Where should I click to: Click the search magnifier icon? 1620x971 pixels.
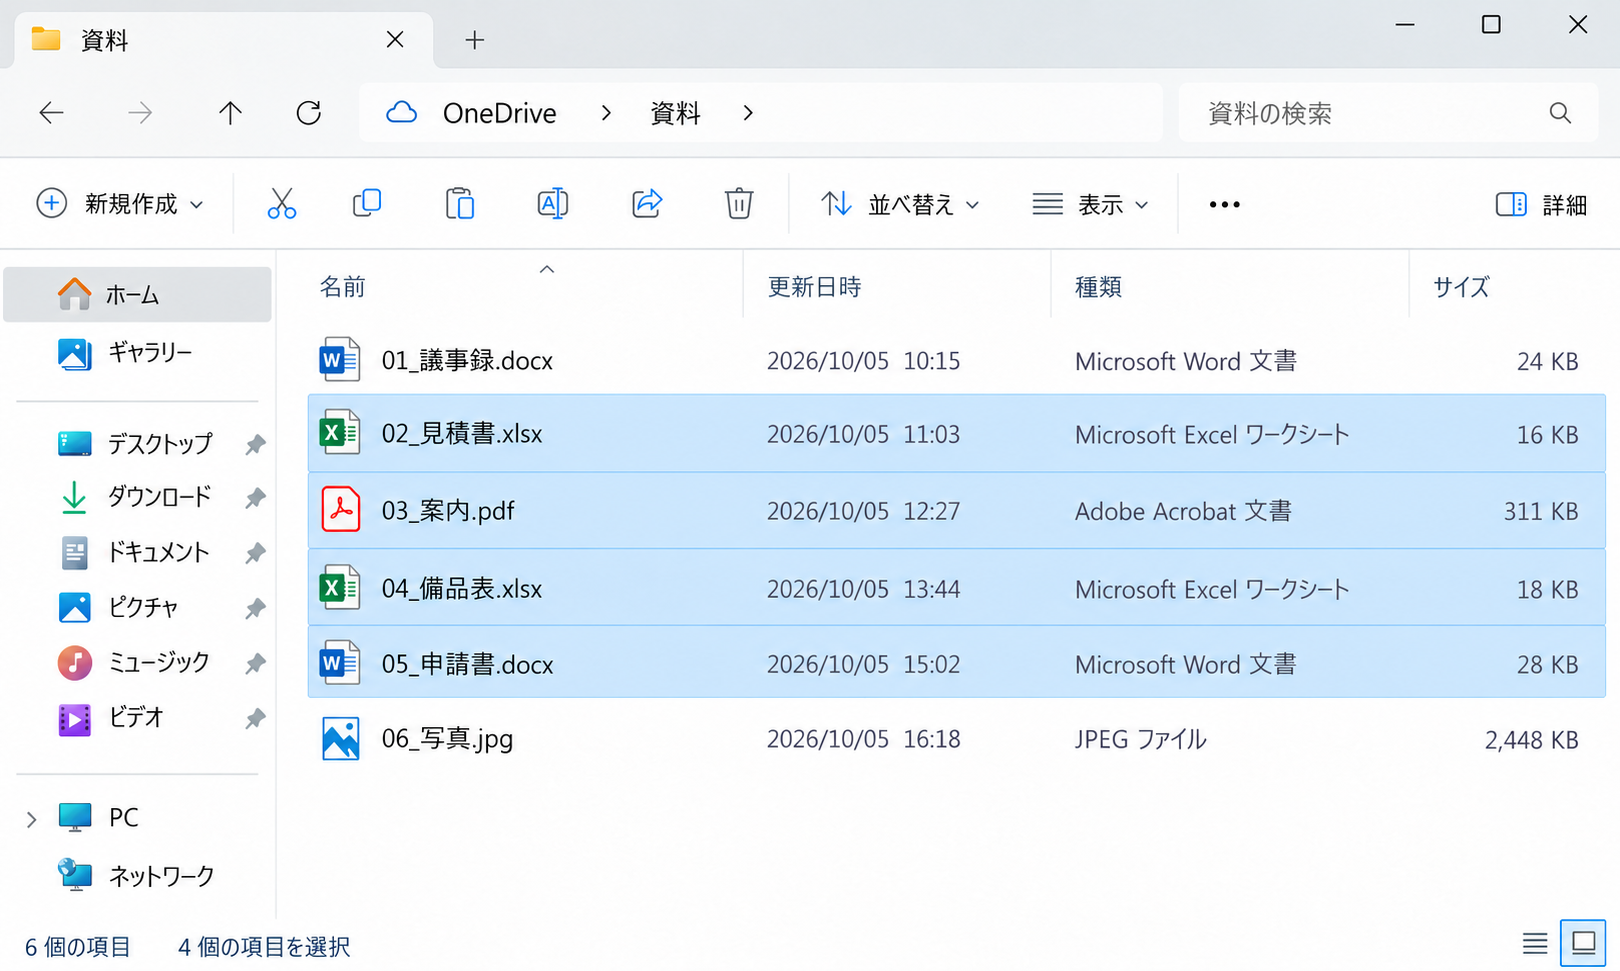coord(1560,113)
